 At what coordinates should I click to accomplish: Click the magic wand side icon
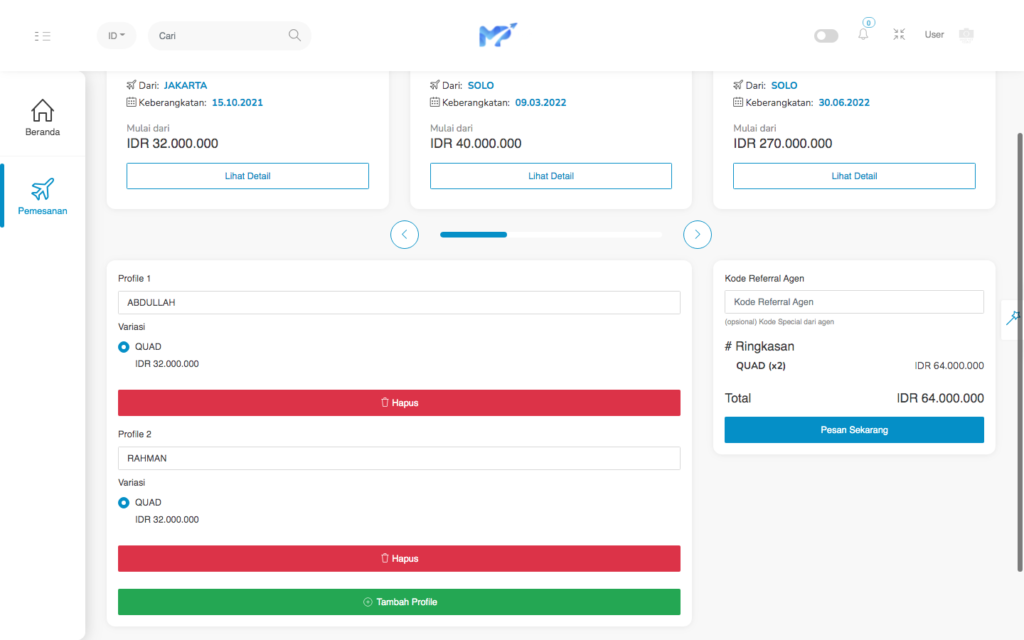coord(1013,317)
